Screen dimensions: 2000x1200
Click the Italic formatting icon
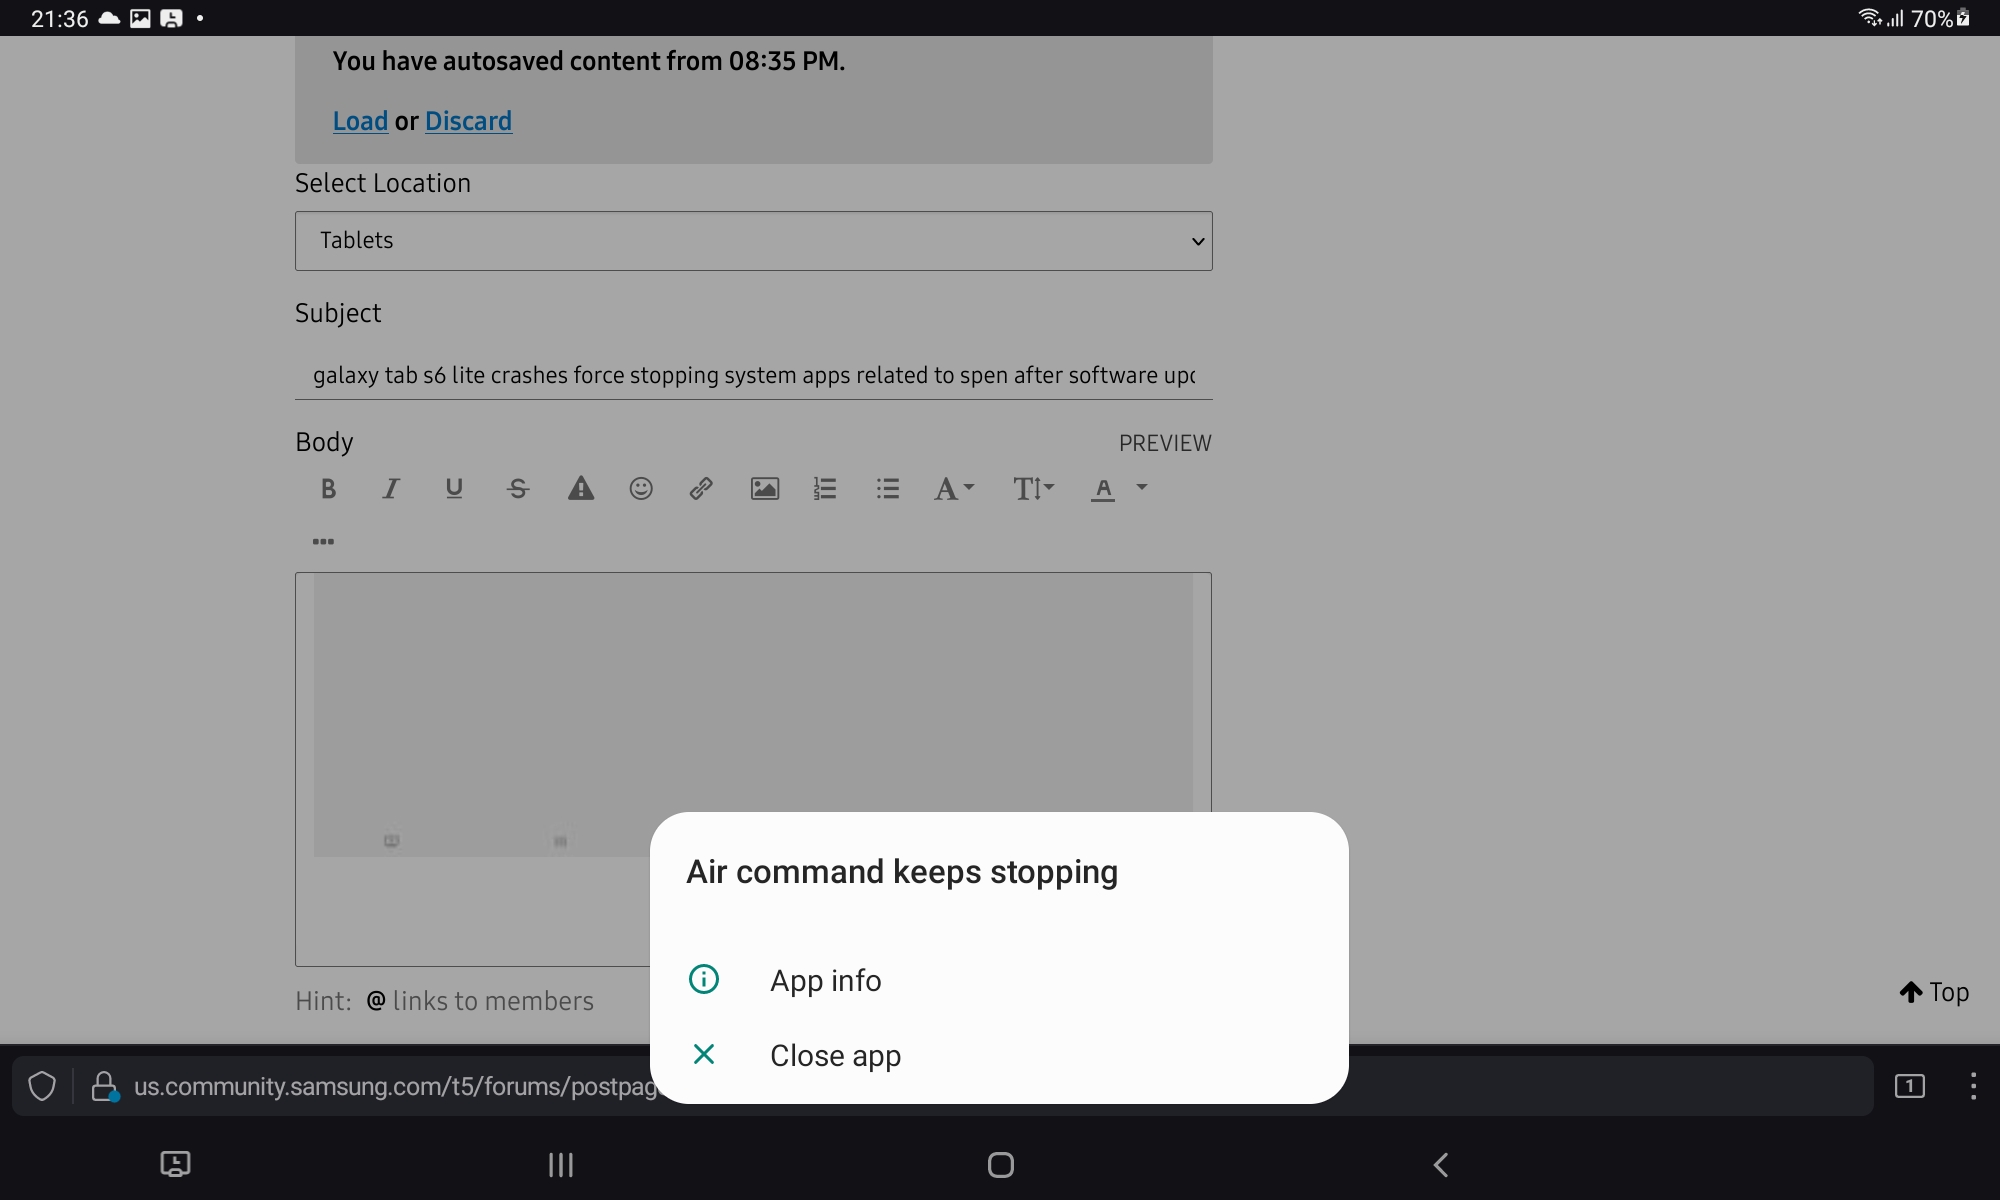point(390,487)
